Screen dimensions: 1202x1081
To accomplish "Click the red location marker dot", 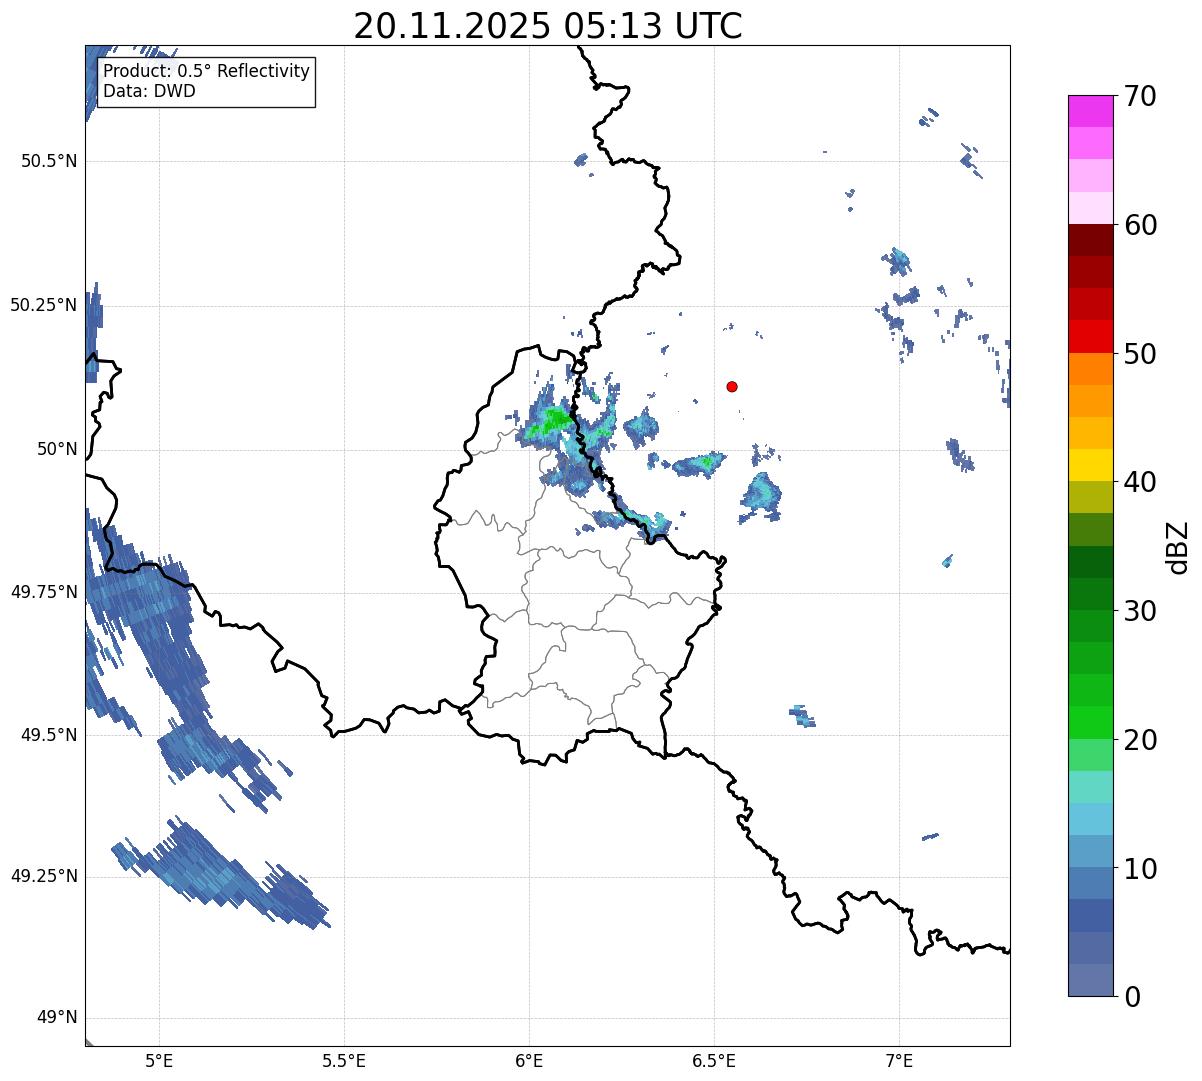I will (732, 386).
